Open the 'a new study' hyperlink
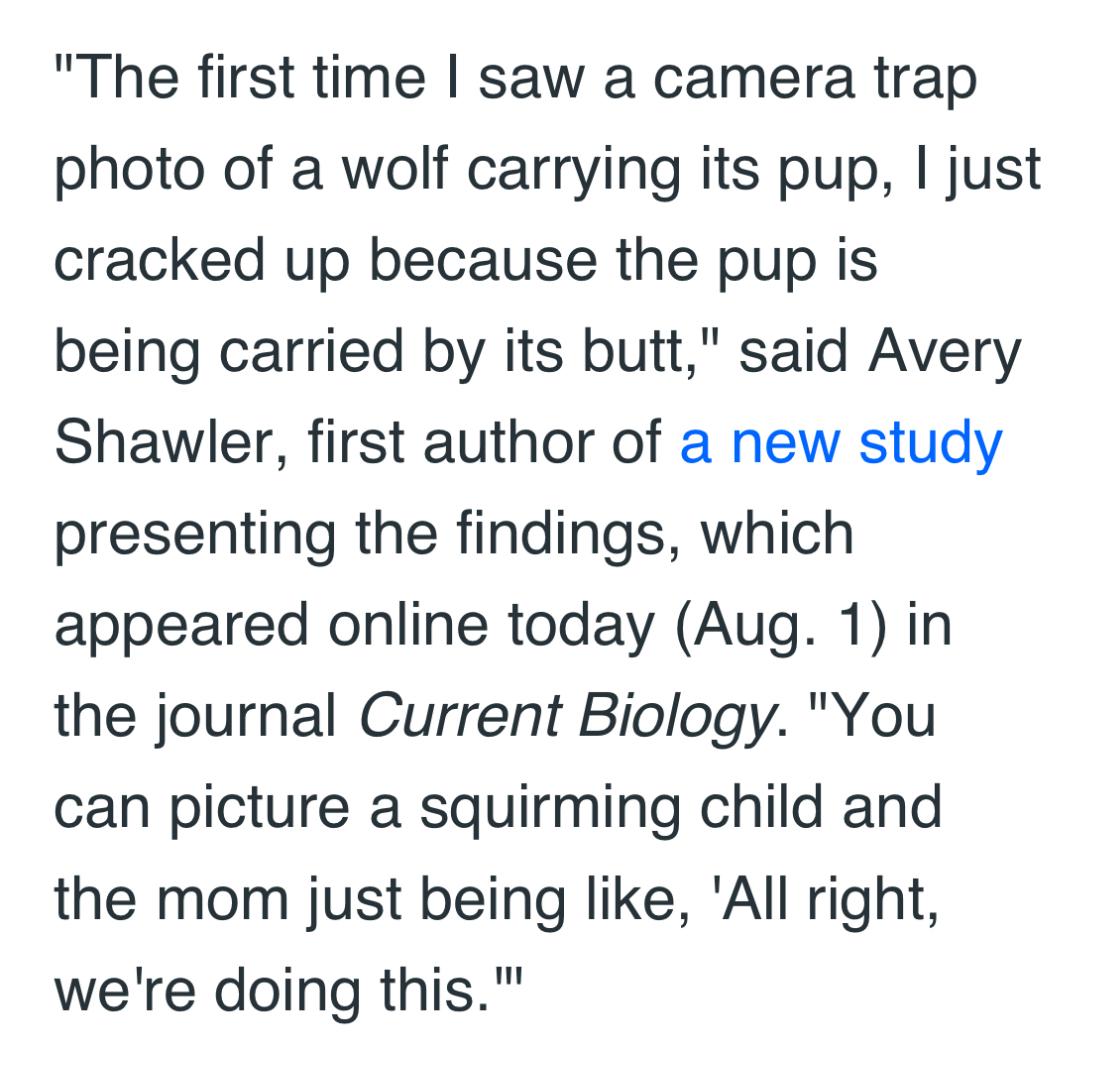 [x=841, y=445]
